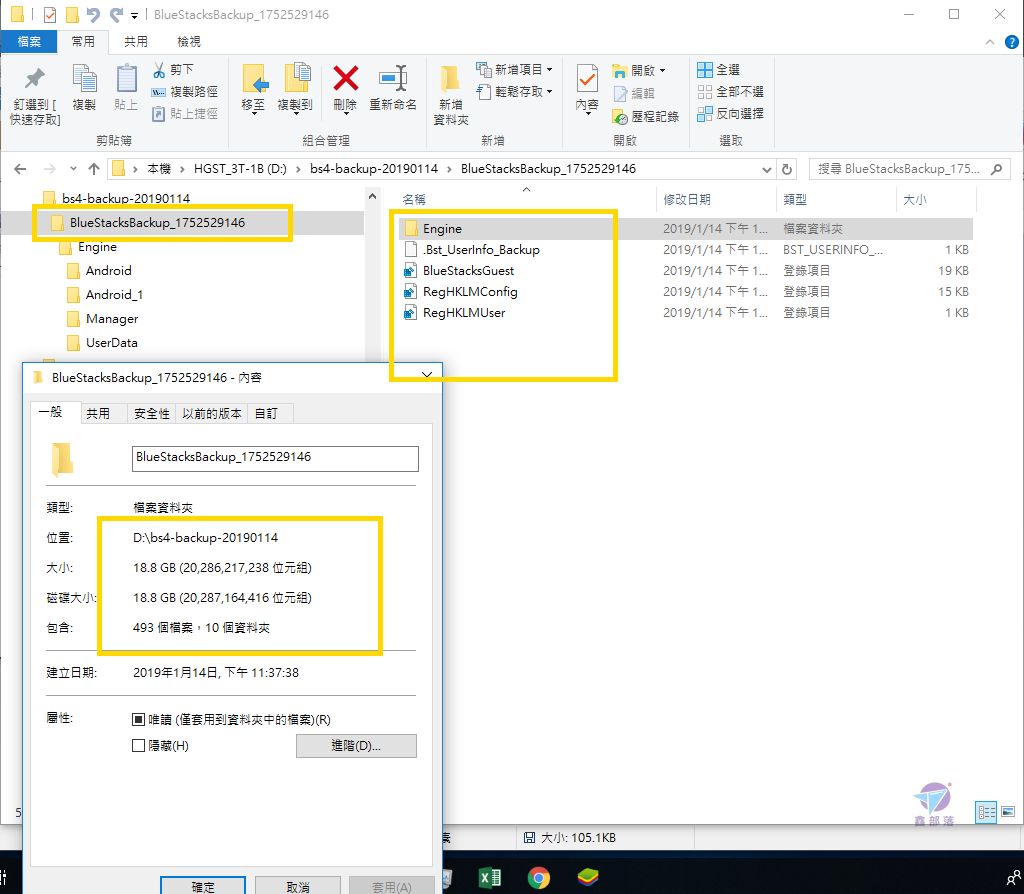Click the Cancel (取消) button
Viewport: 1024px width, 894px height.
(298, 886)
